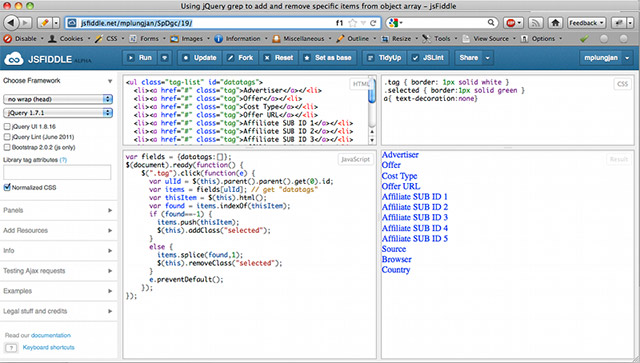Click the pencil highlighter toolbar icon
The height and width of the screenshot is (363, 640).
(44, 23)
